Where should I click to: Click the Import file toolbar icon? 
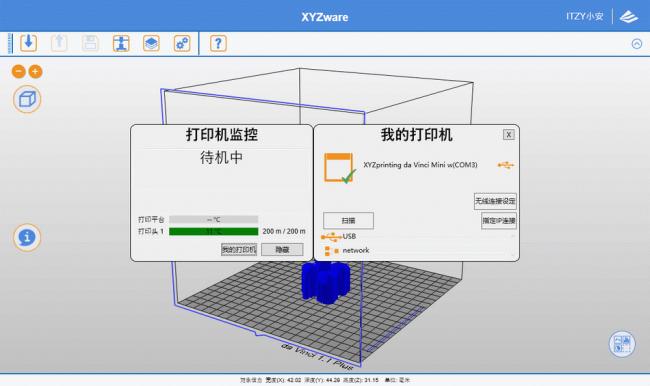pyautogui.click(x=29, y=43)
